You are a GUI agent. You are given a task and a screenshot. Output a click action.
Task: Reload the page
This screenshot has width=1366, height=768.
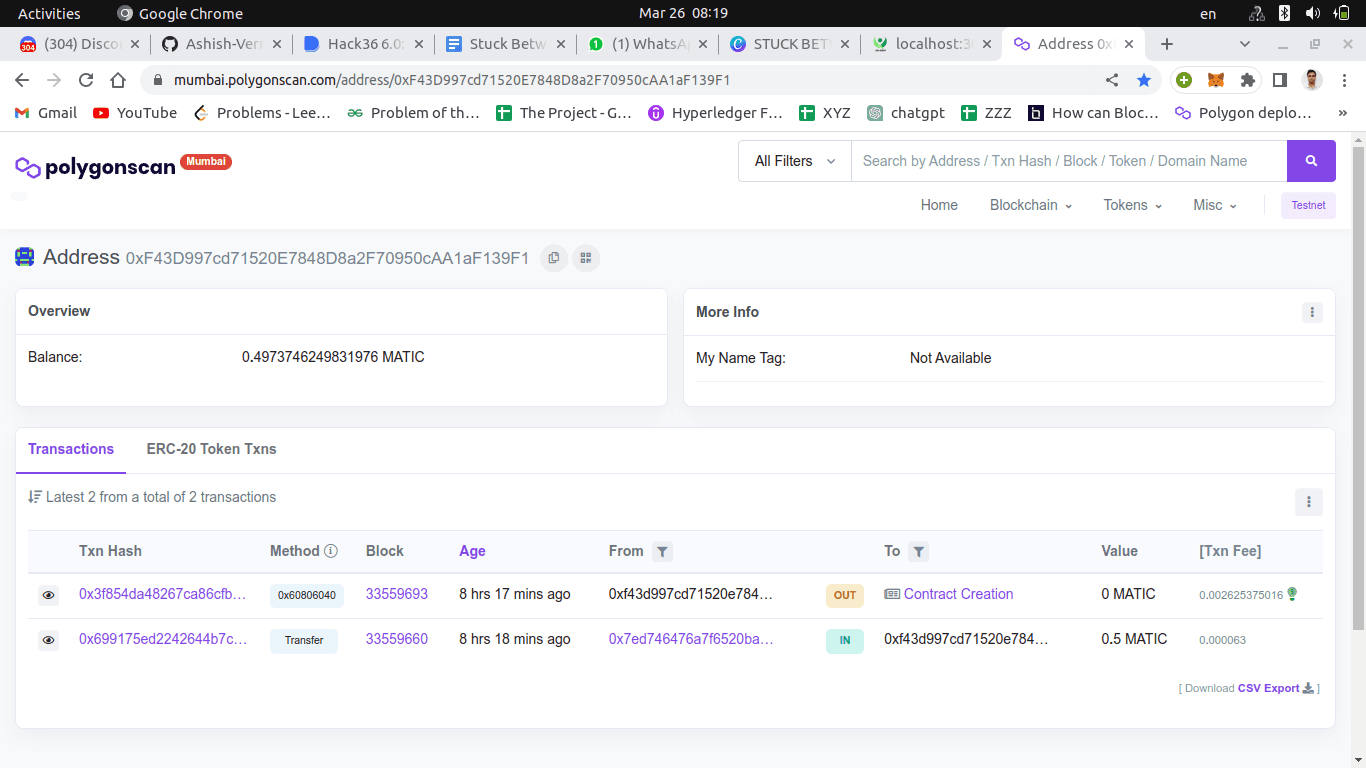tap(86, 80)
